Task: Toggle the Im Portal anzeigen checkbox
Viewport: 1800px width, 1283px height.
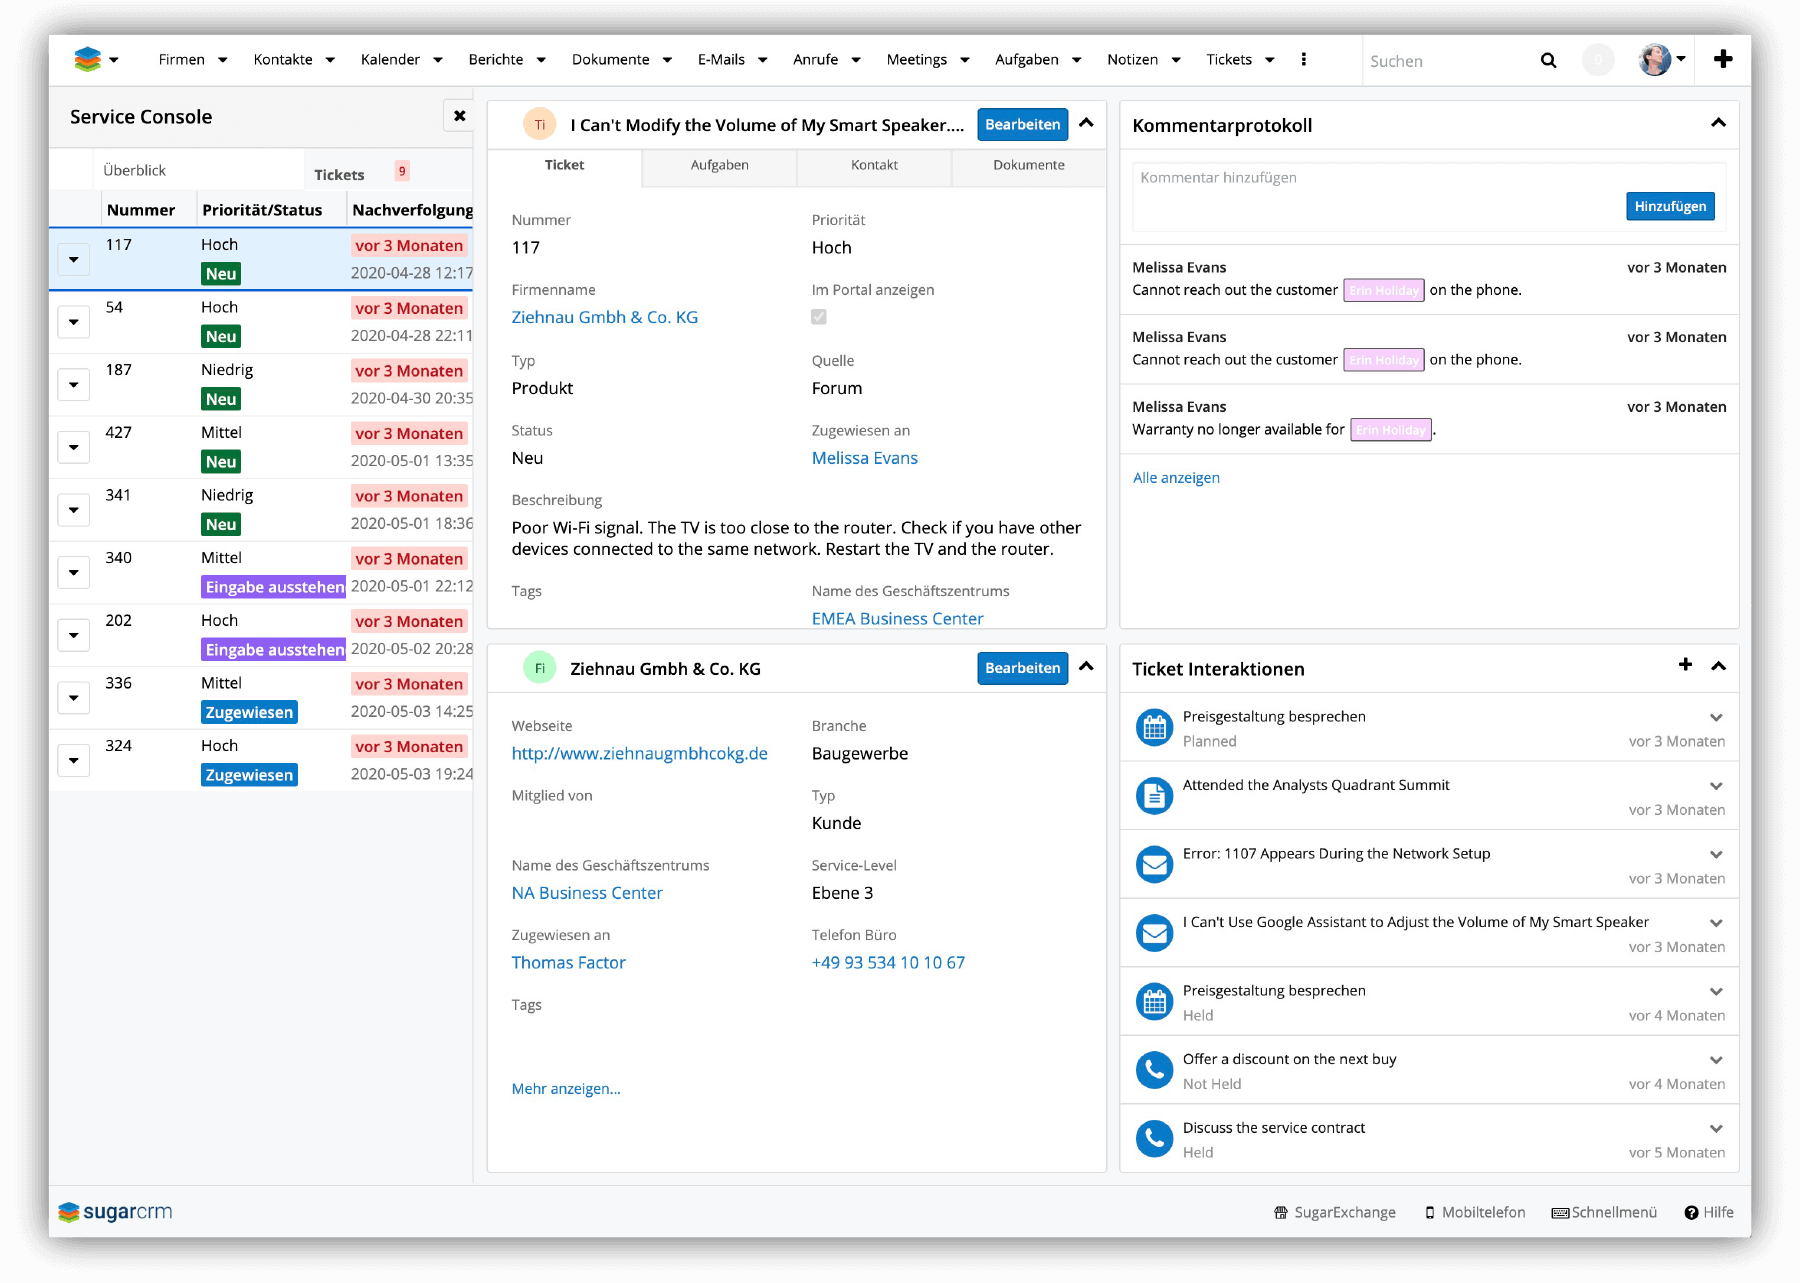Action: tap(819, 317)
